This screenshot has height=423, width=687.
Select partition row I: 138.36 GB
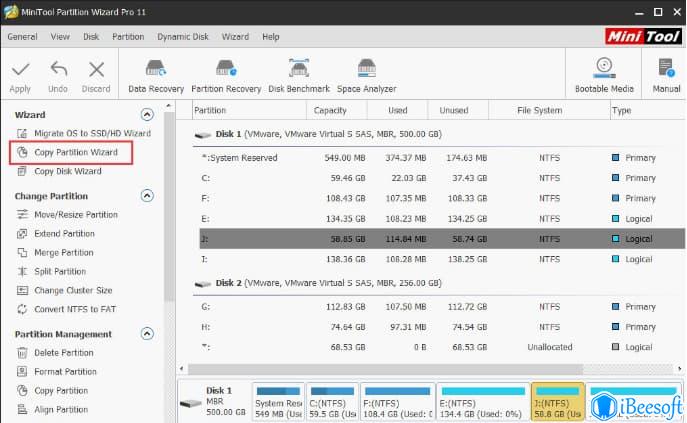coord(442,259)
